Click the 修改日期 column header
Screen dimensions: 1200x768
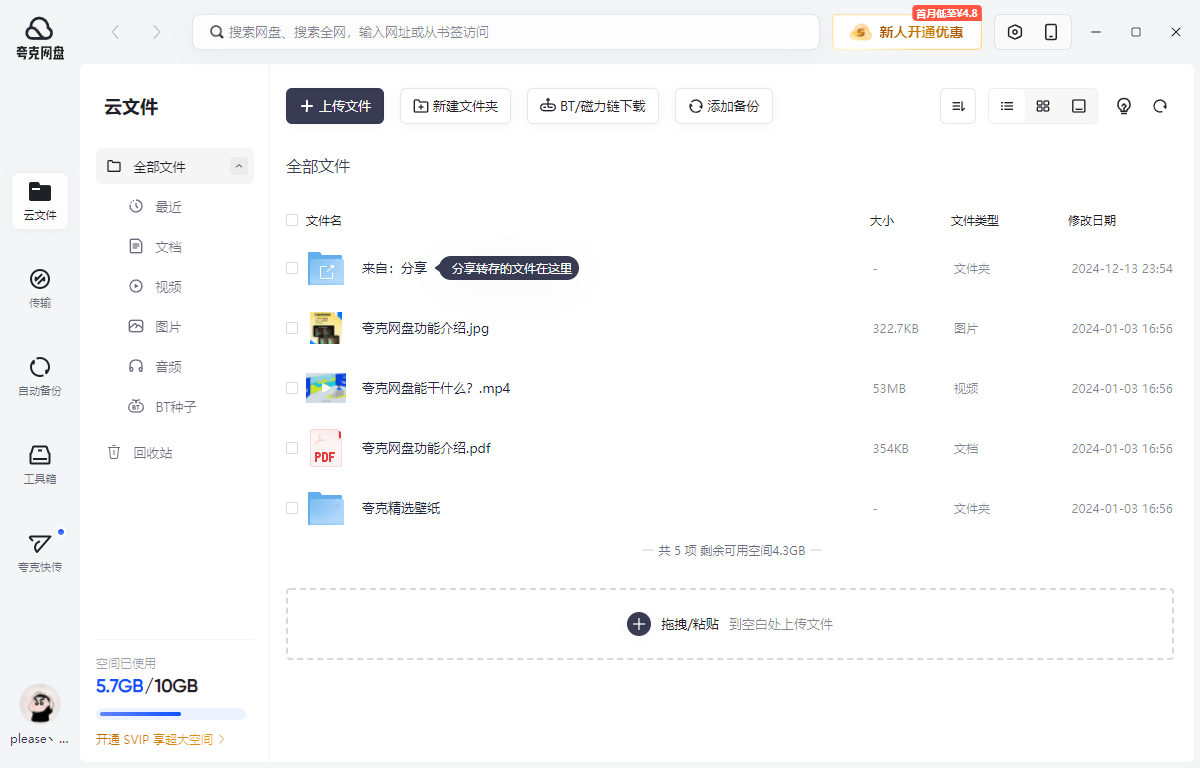point(1092,220)
